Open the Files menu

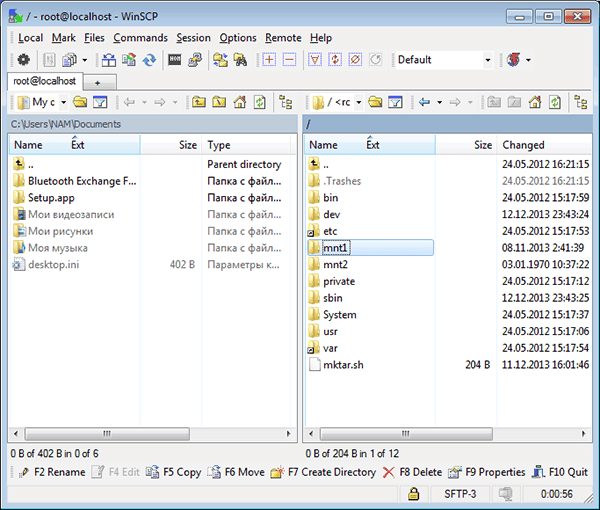point(94,38)
